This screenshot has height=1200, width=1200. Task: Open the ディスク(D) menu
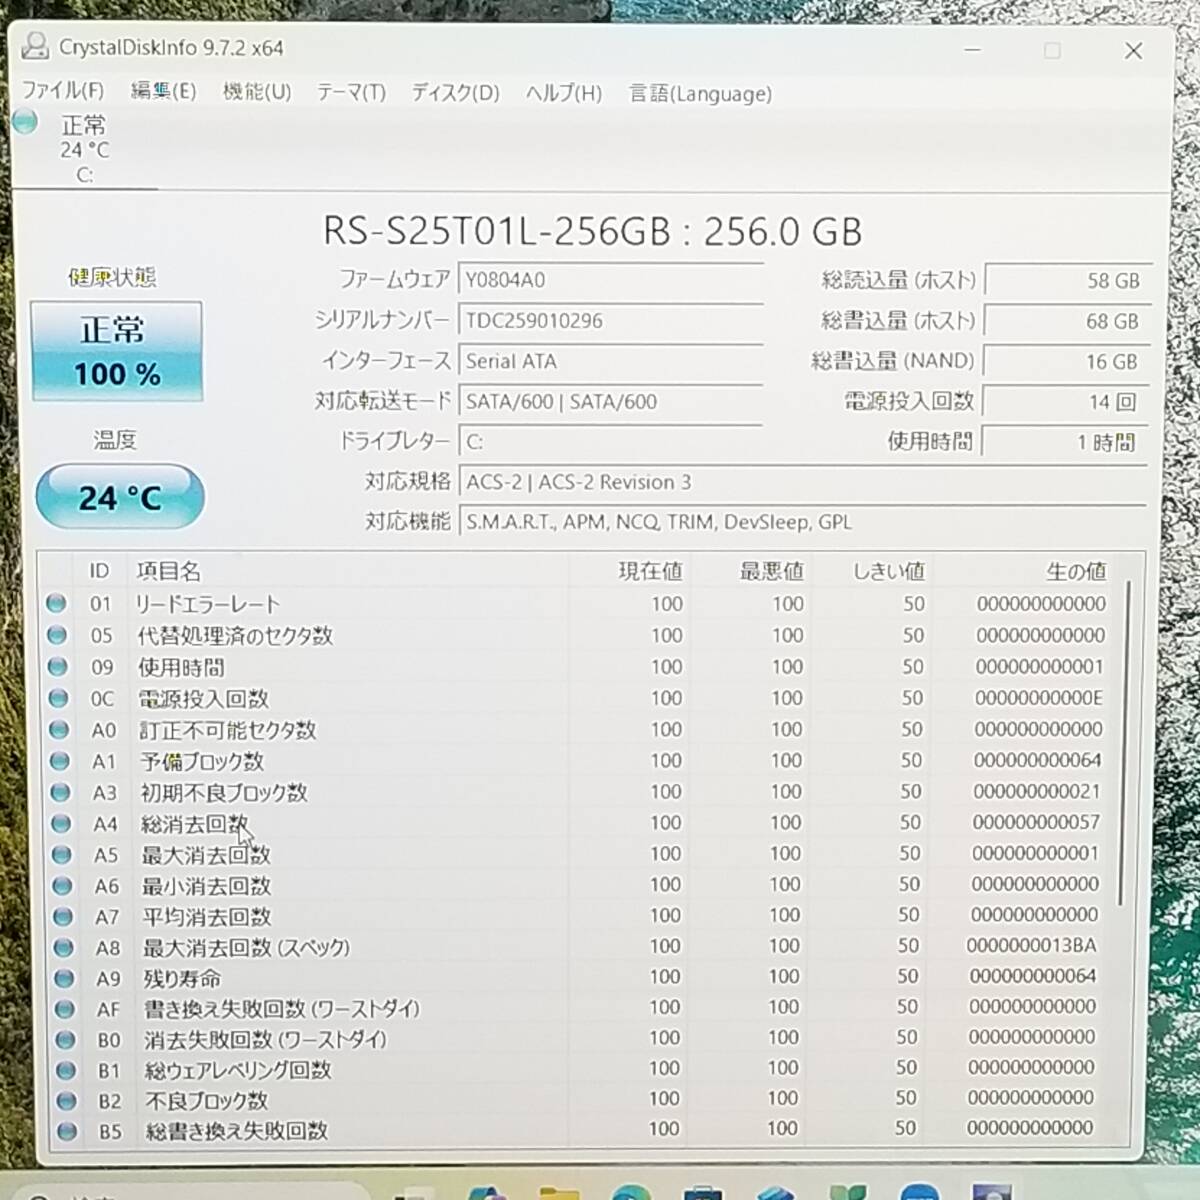(x=455, y=93)
